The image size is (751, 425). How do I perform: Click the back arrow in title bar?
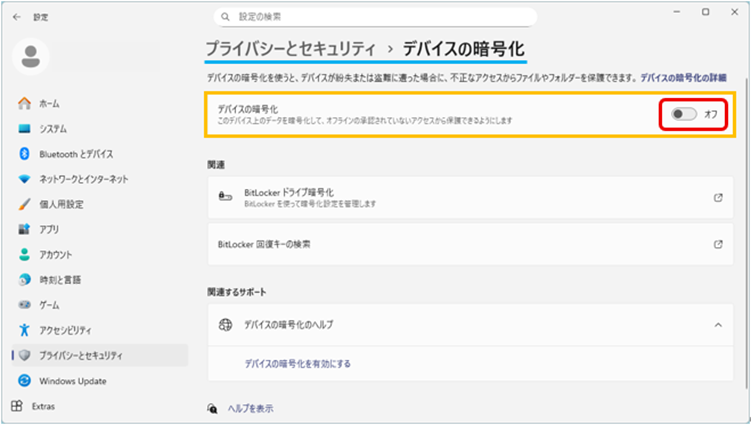17,17
